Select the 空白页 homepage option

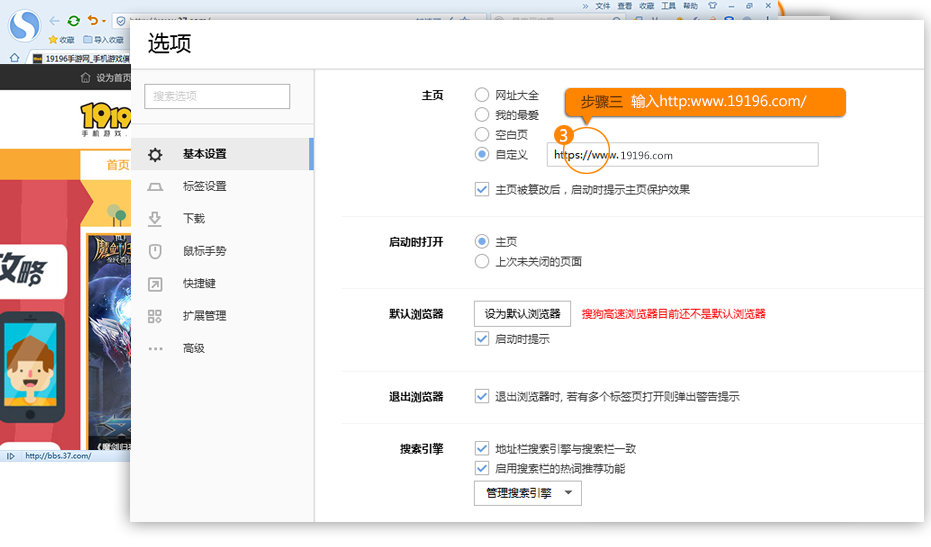coord(482,134)
